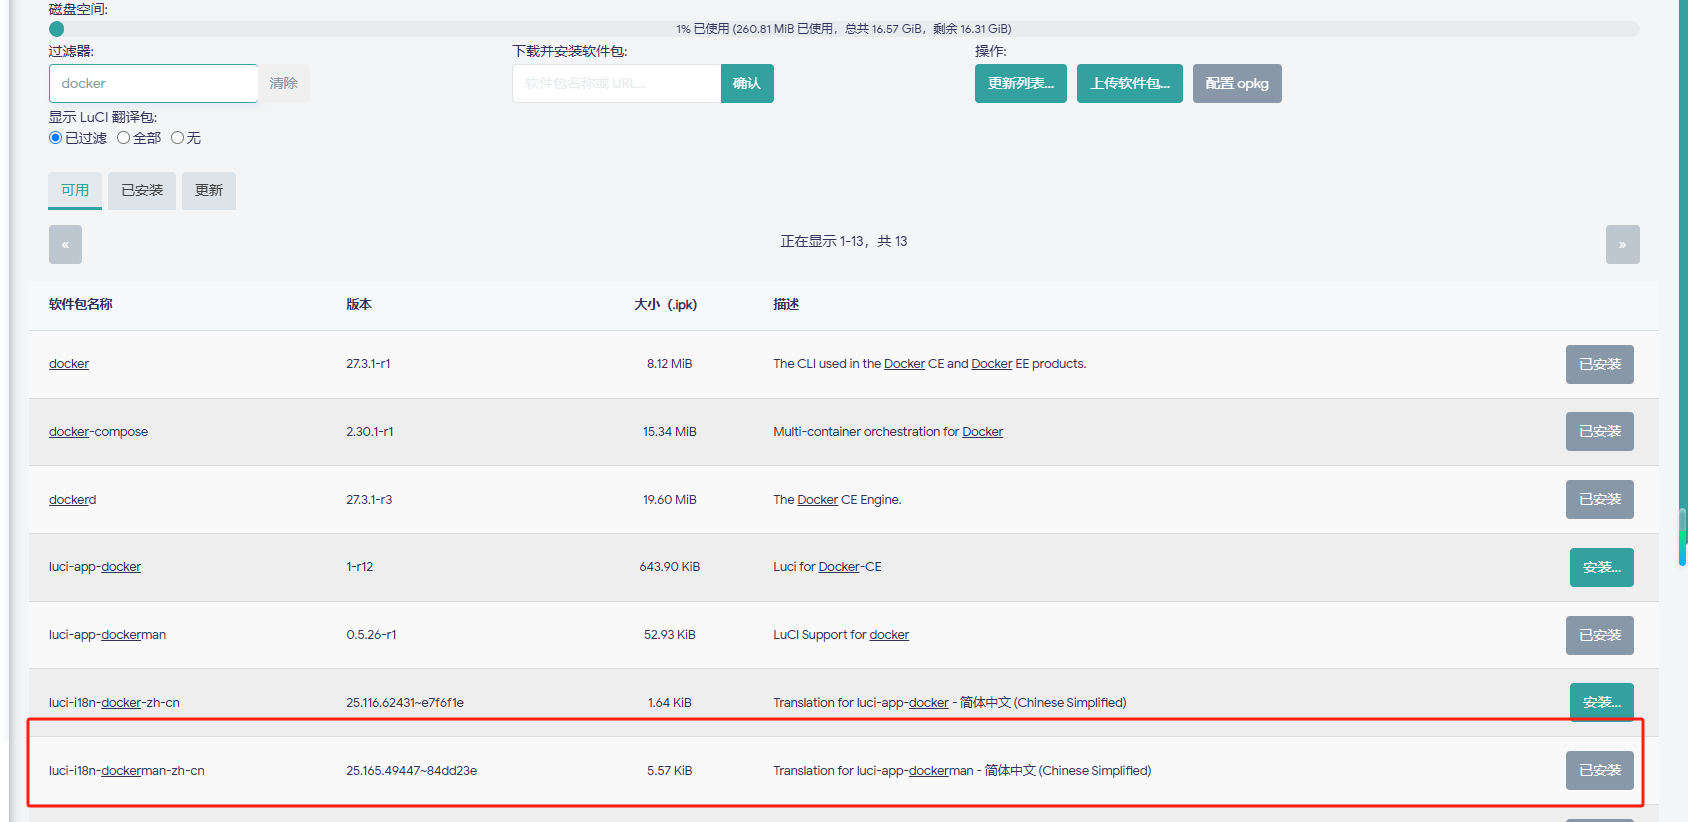Viewport: 1688px width, 822px height.
Task: Click 已安装 button in dockerd row
Action: click(1599, 499)
